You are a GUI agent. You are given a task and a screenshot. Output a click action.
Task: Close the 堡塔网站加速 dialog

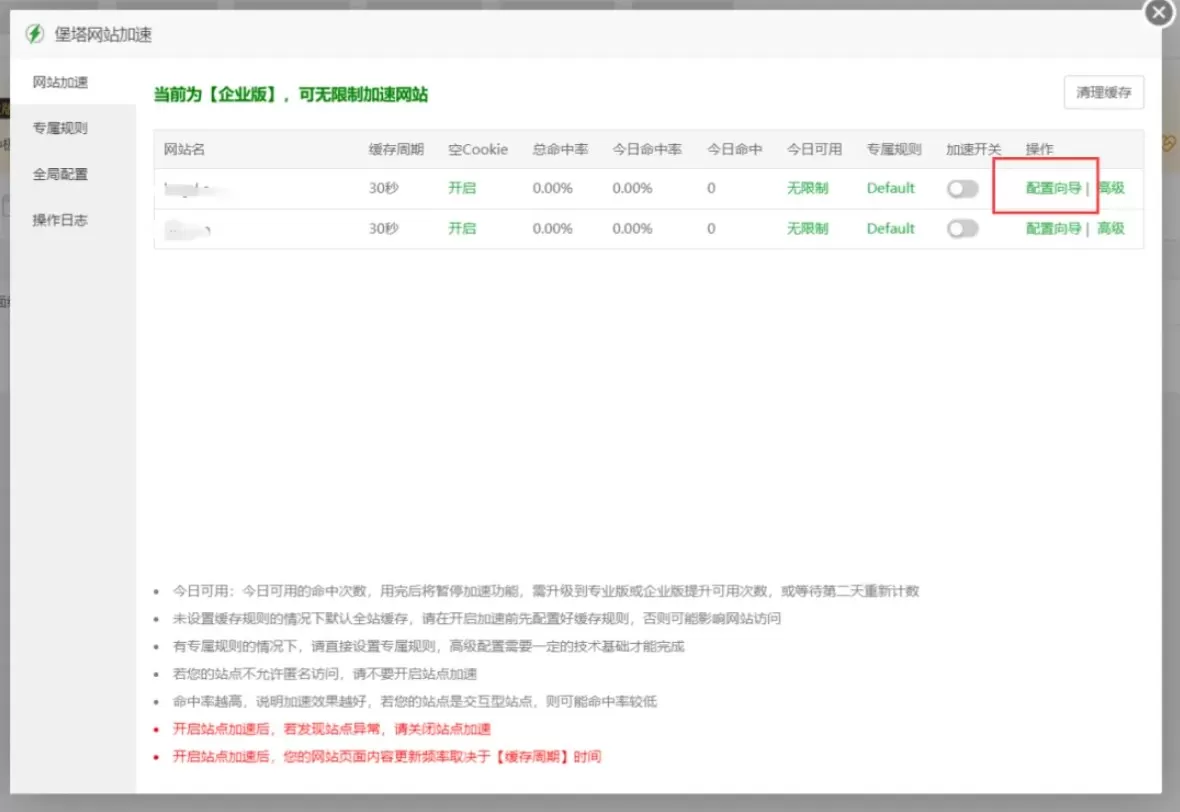[x=1157, y=13]
